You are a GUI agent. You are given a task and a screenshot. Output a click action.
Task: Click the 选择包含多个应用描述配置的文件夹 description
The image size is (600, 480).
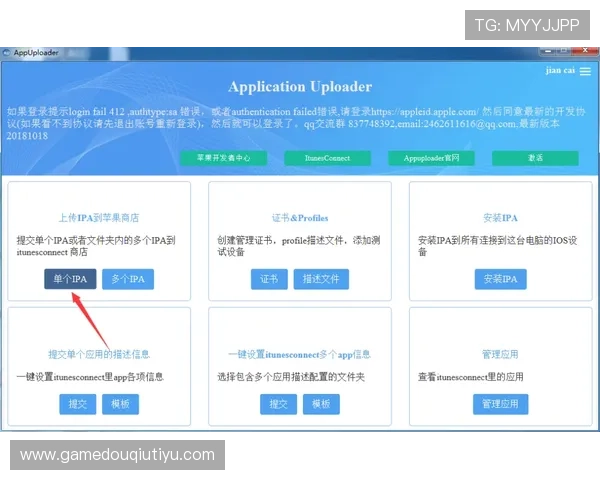(291, 377)
